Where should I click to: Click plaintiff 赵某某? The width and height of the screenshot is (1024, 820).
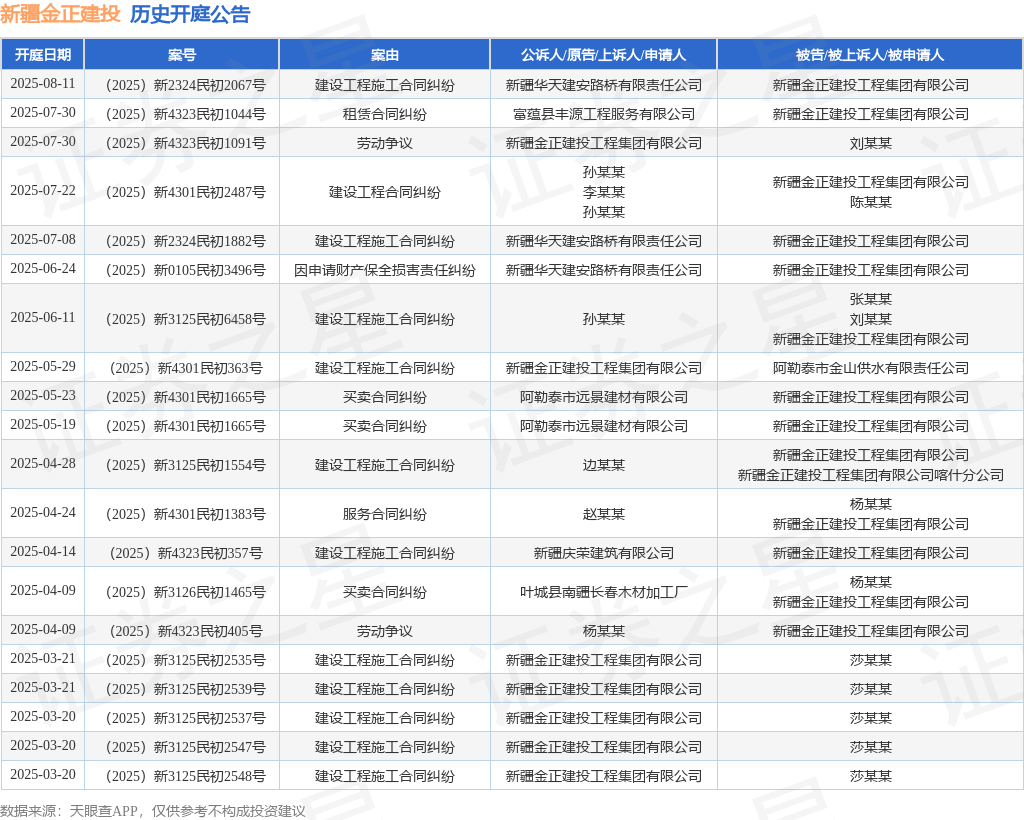point(603,514)
